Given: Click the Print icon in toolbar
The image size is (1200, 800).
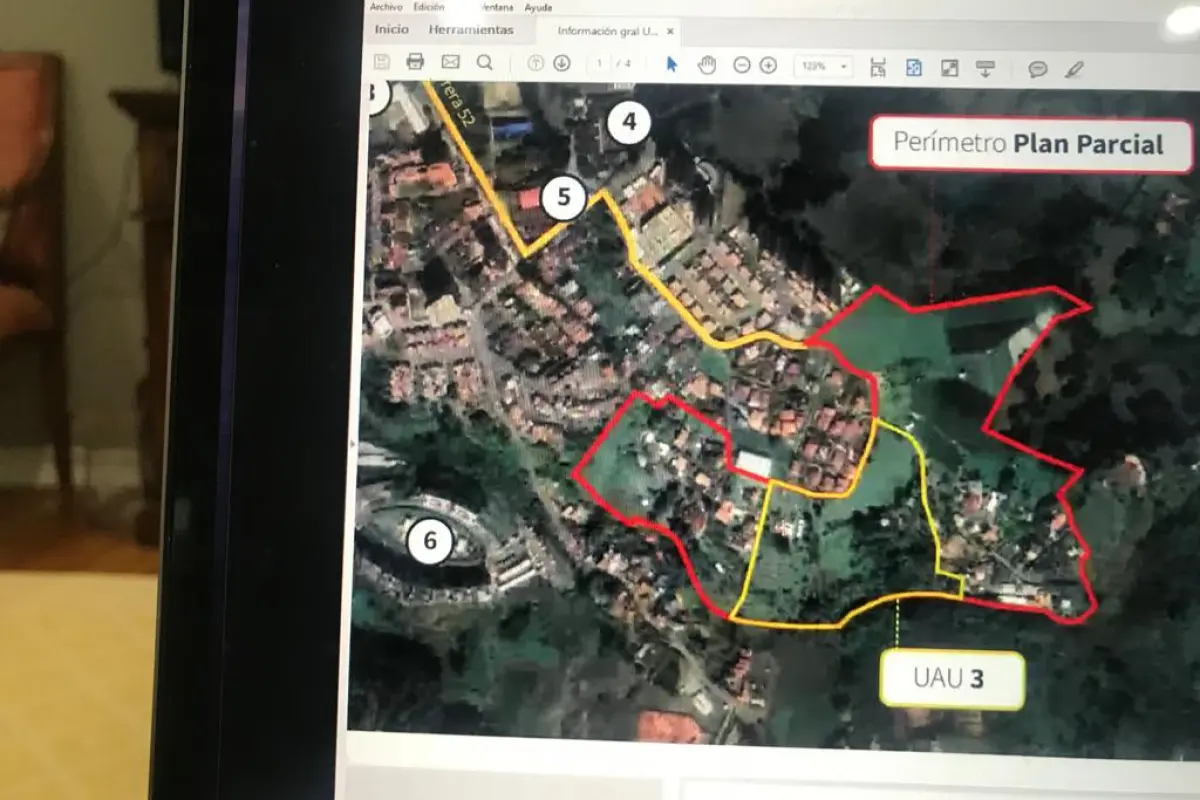Looking at the screenshot, I should 415,62.
